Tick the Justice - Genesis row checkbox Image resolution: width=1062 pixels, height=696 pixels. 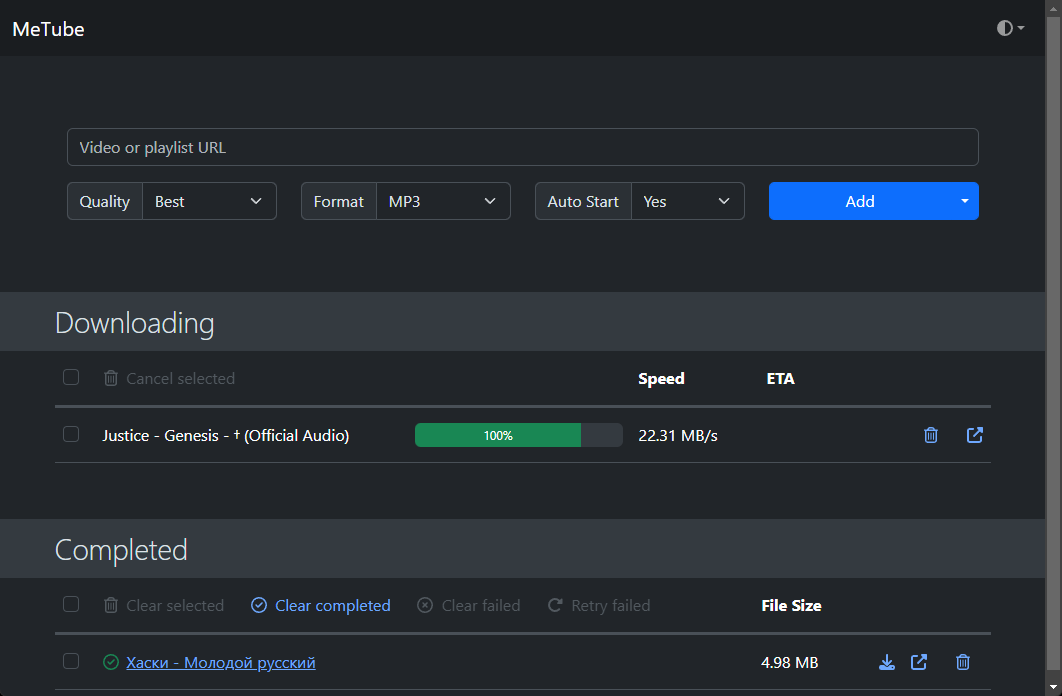[x=71, y=434]
